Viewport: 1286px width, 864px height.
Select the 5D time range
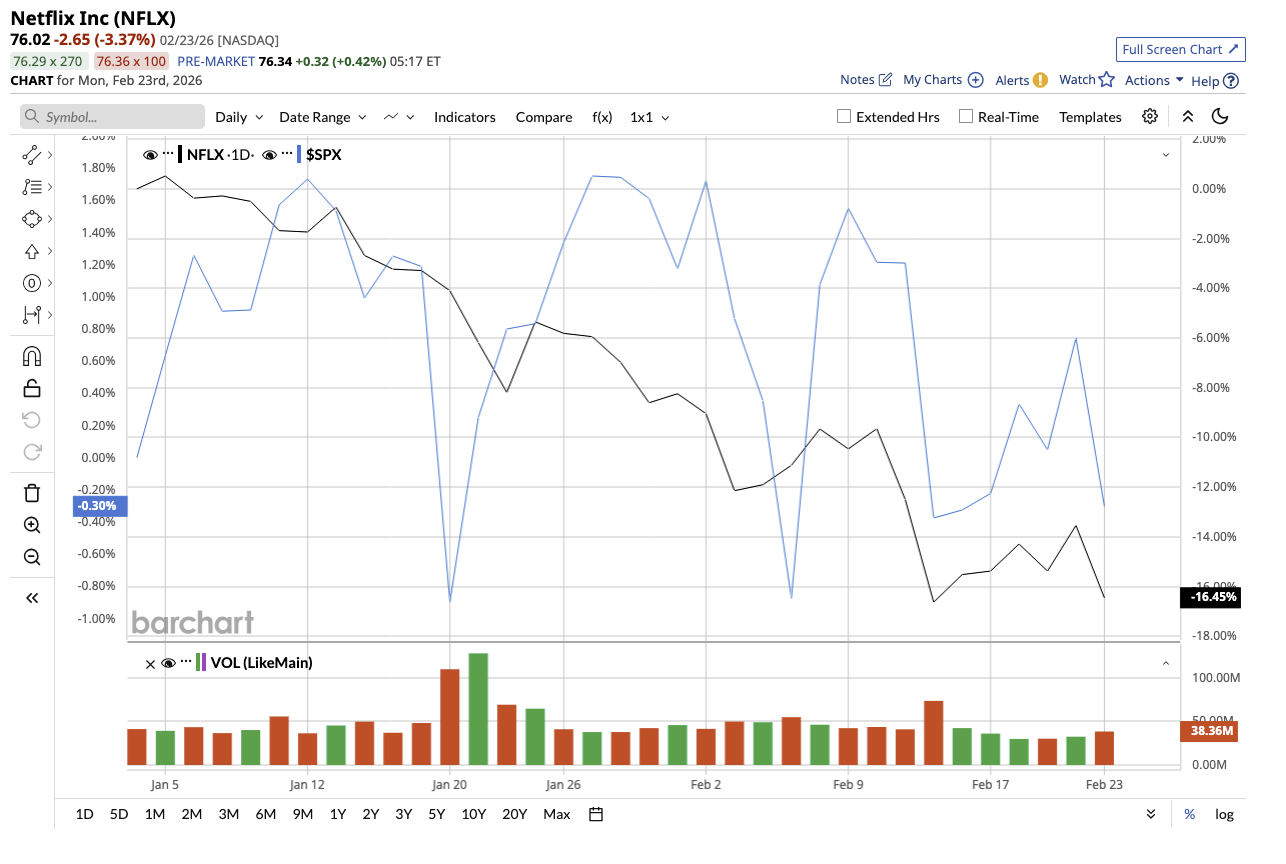(119, 814)
